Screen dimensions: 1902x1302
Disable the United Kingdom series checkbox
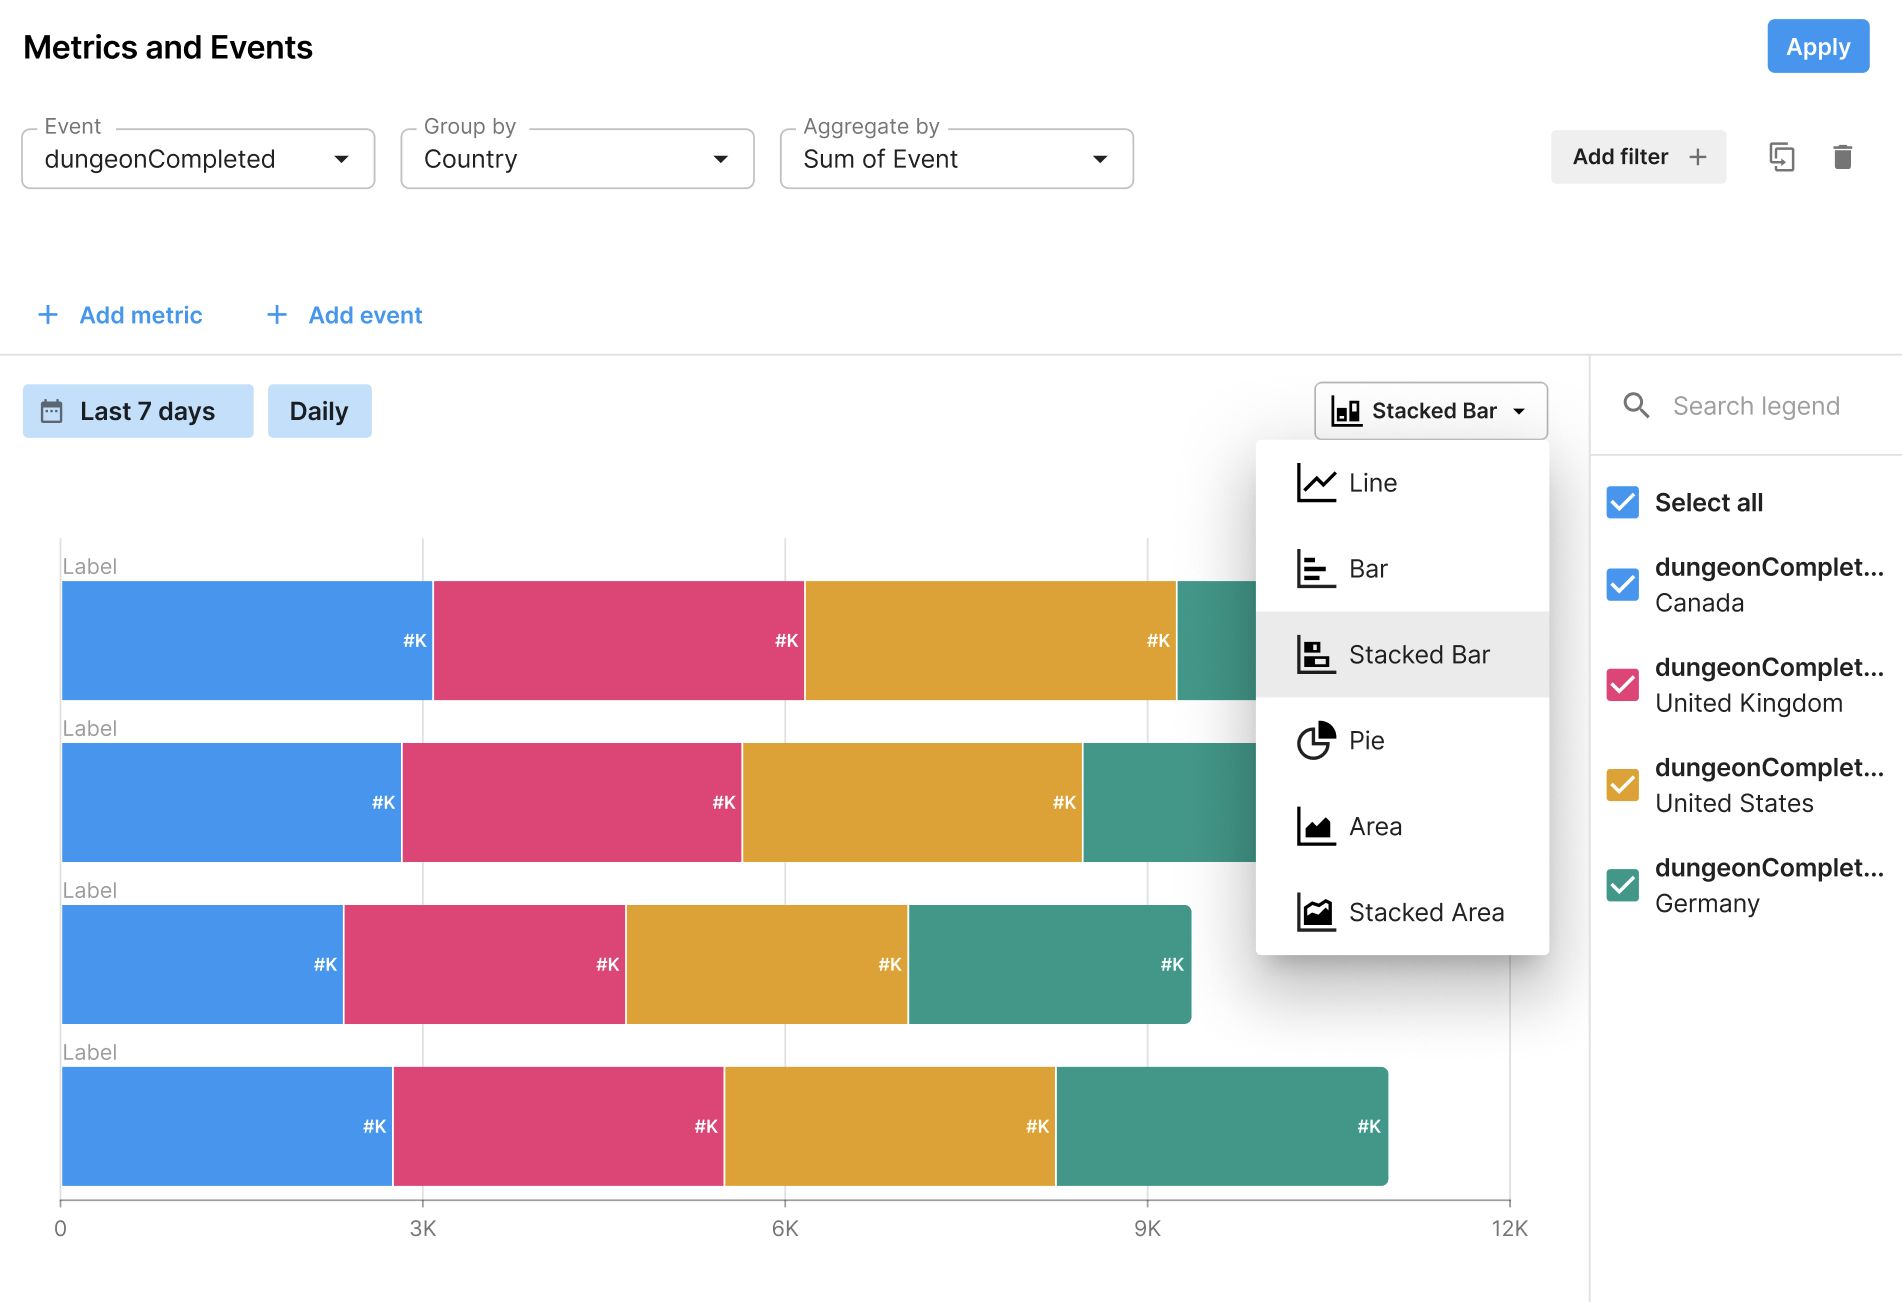1622,684
